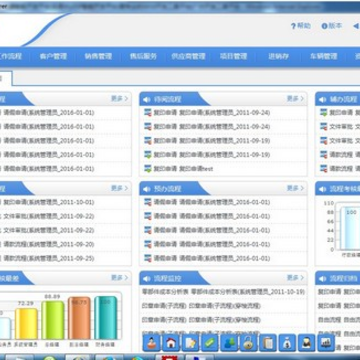
Task: Open the 零部件成本分析表 2011-10-19 entry
Action: pyautogui.click(x=223, y=292)
